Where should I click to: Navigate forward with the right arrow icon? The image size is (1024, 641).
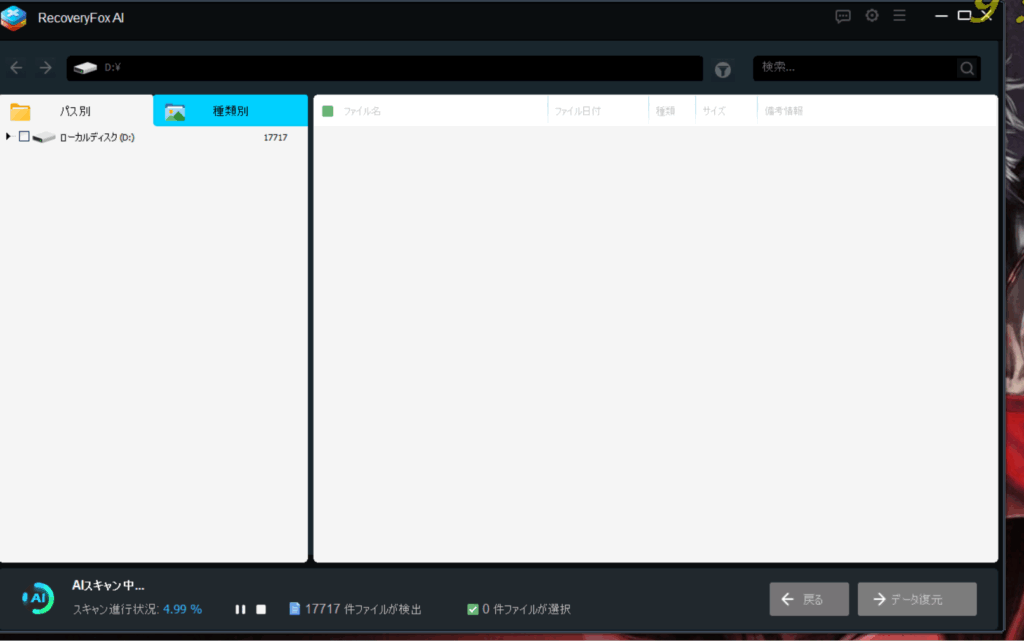click(45, 68)
